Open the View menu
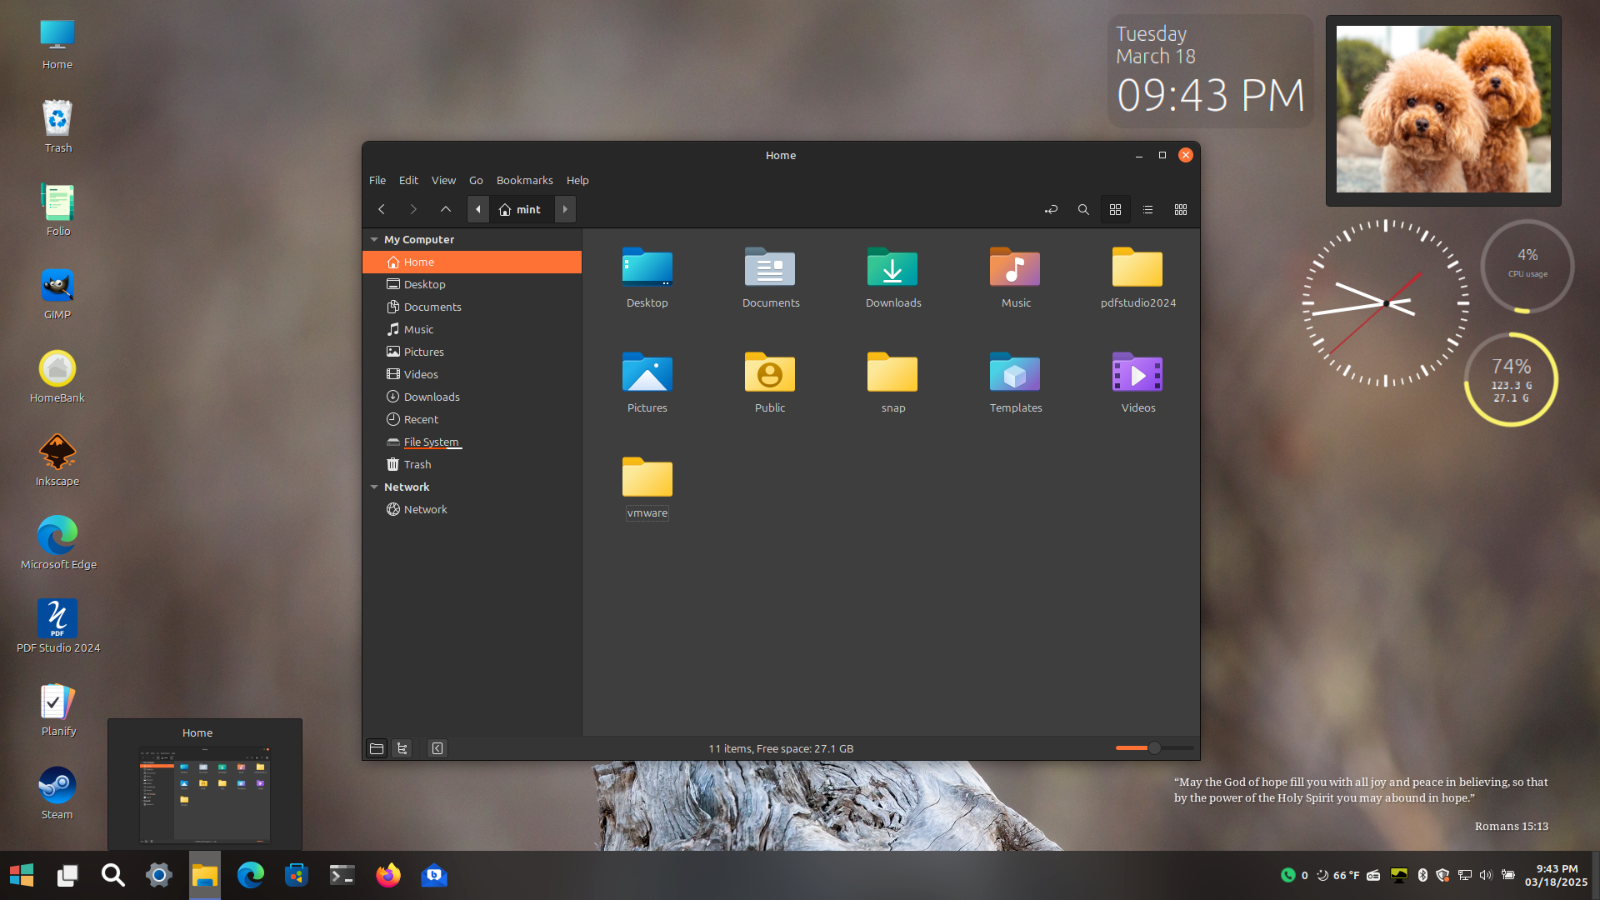Viewport: 1600px width, 900px height. [x=443, y=181]
